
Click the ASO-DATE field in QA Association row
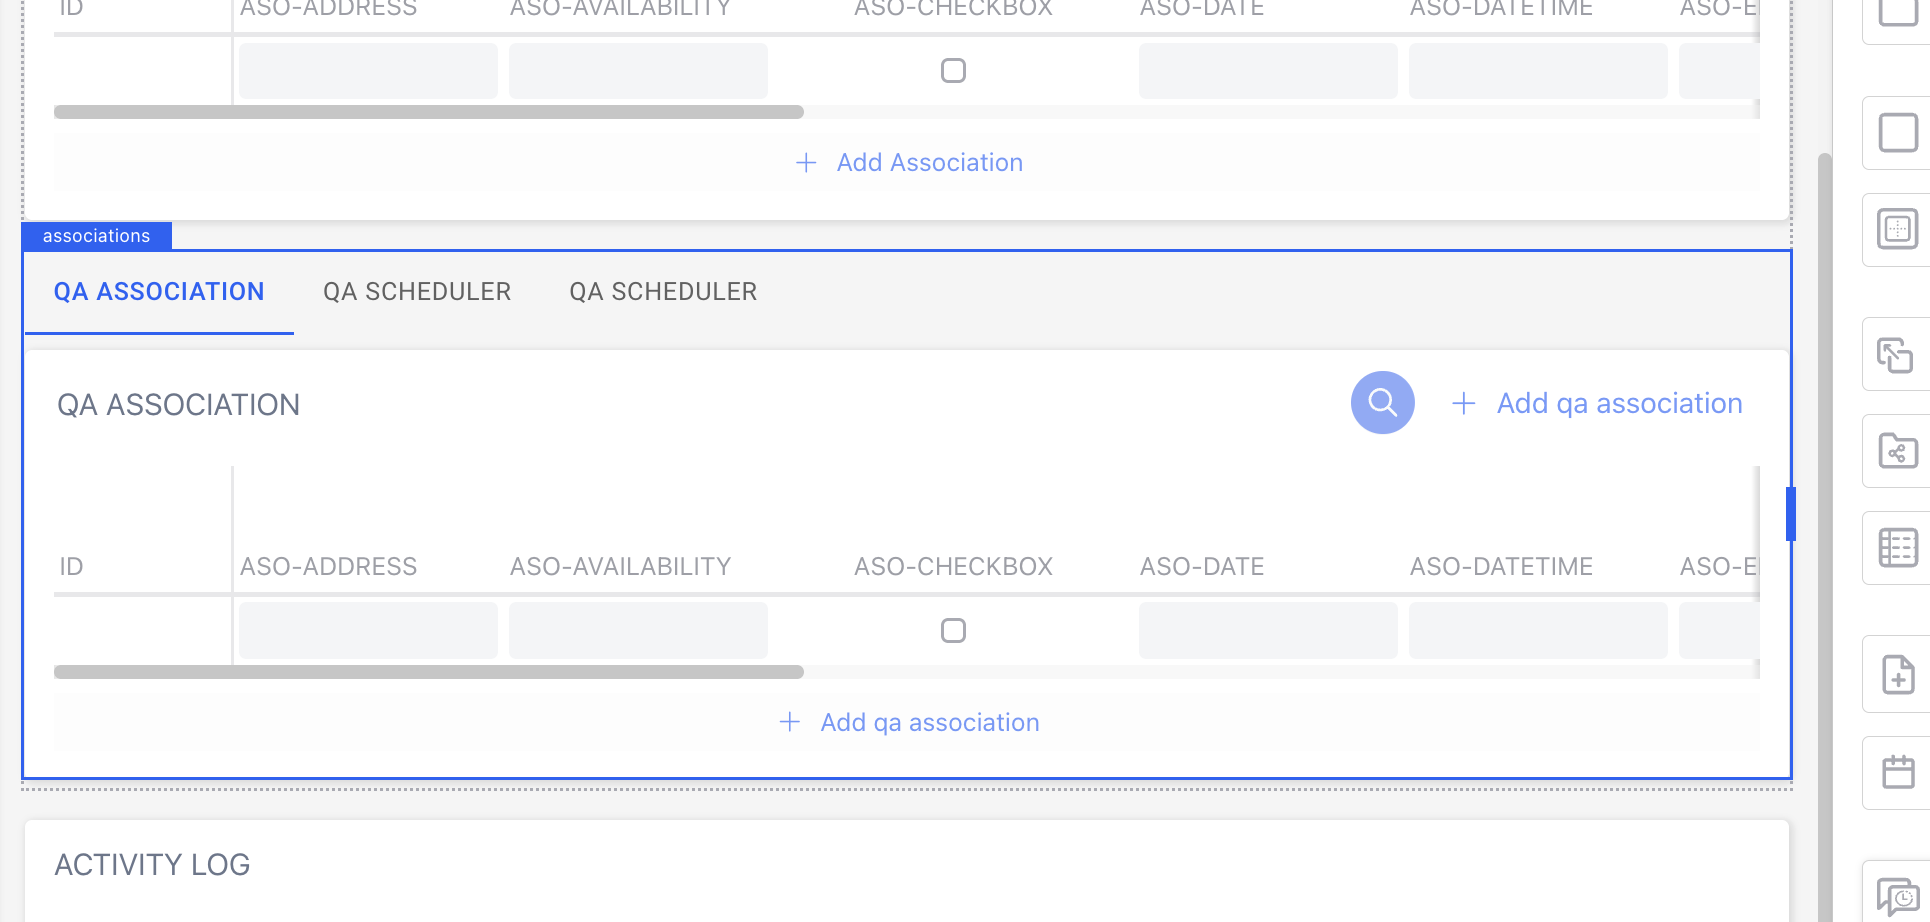click(1268, 631)
